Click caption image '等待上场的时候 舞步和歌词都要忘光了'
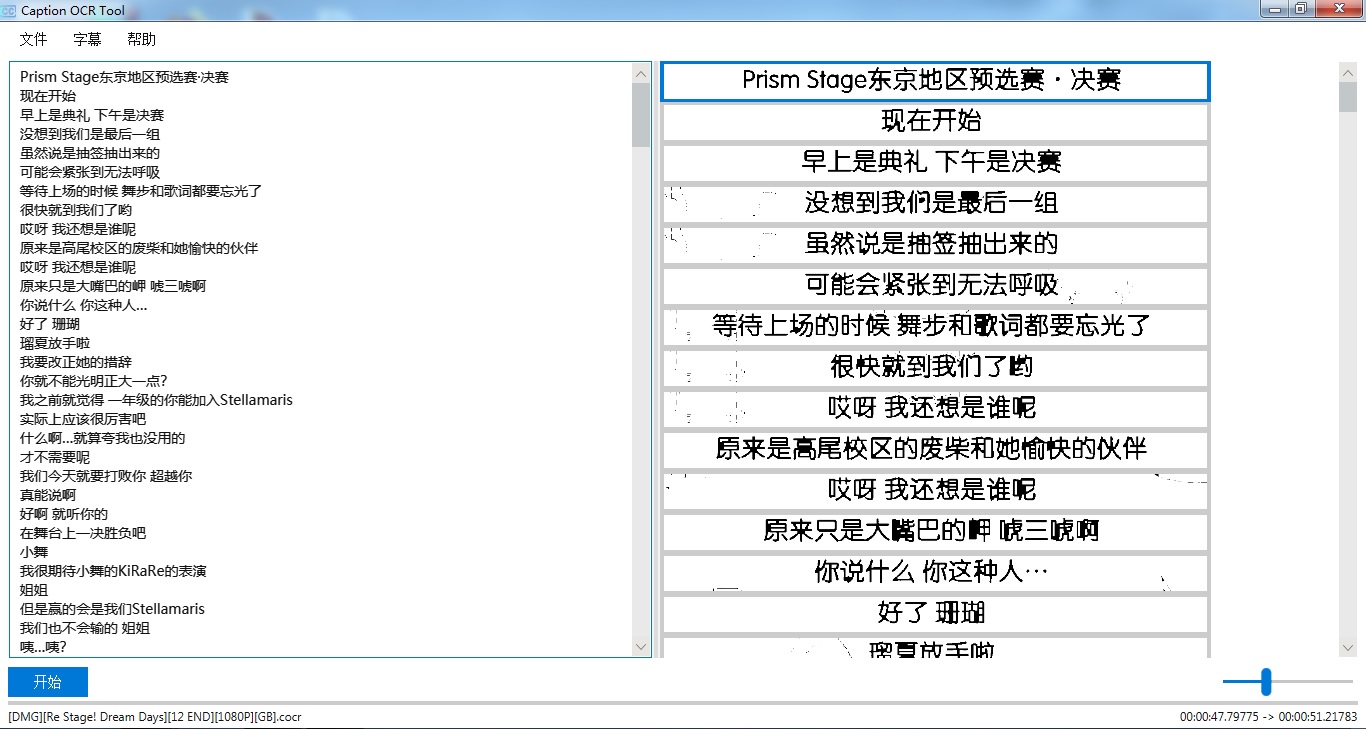 935,327
